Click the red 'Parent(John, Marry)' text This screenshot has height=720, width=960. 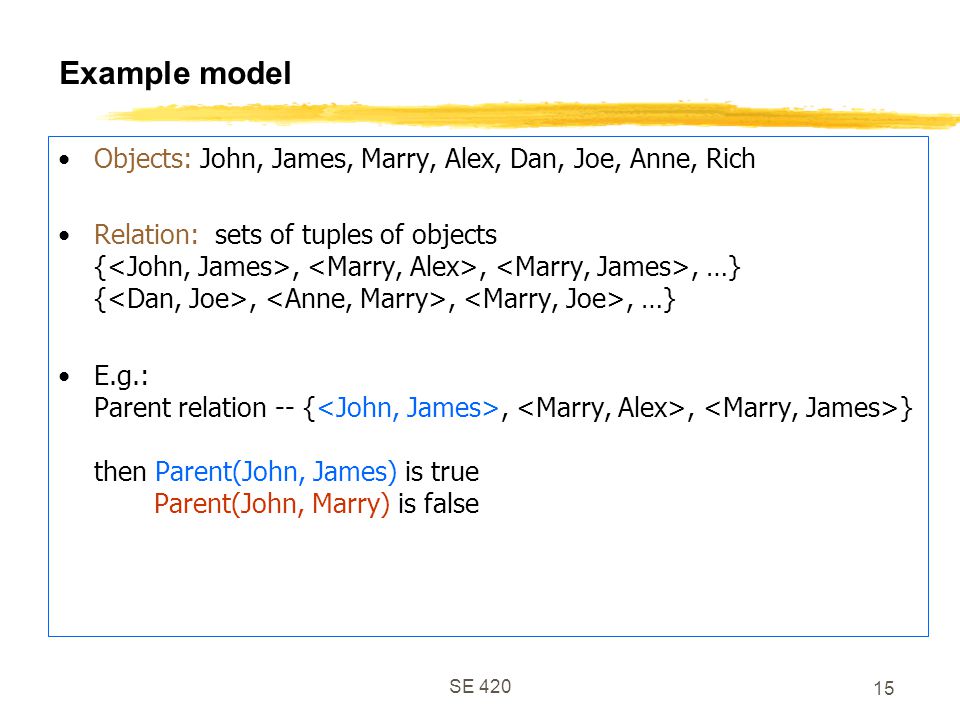pyautogui.click(x=272, y=504)
